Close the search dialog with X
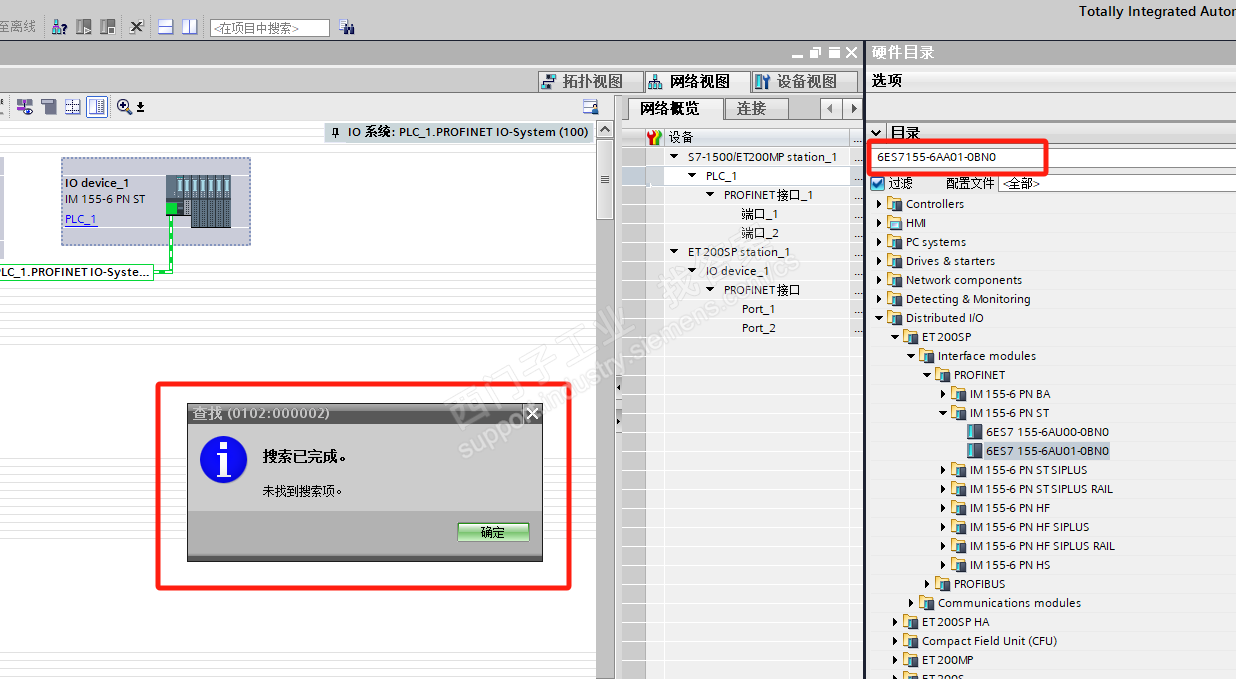This screenshot has width=1236, height=679. pyautogui.click(x=532, y=413)
